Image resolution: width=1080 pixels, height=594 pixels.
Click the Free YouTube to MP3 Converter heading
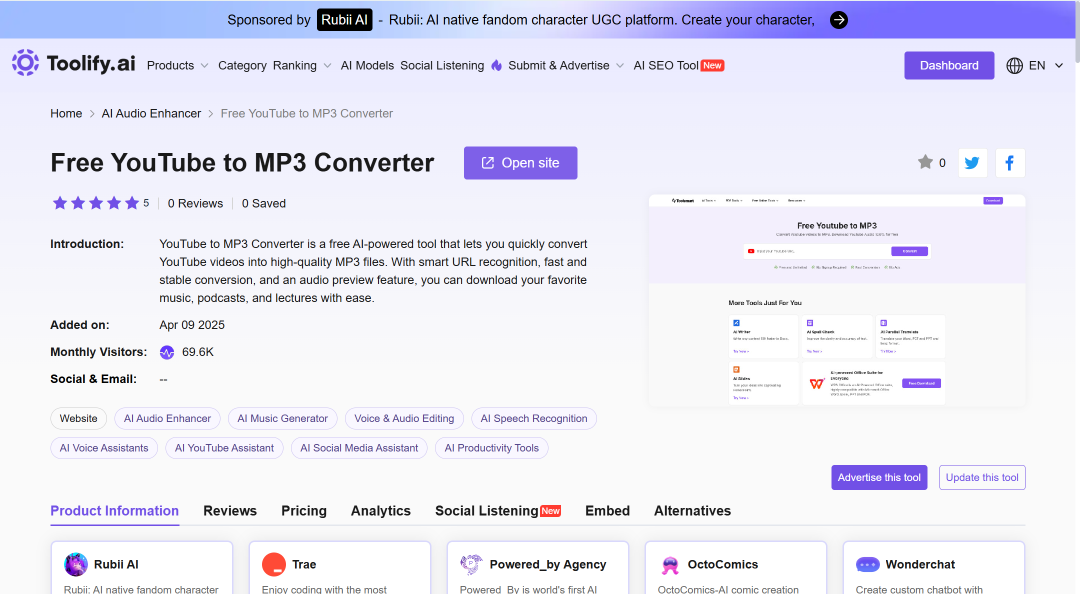coord(242,163)
